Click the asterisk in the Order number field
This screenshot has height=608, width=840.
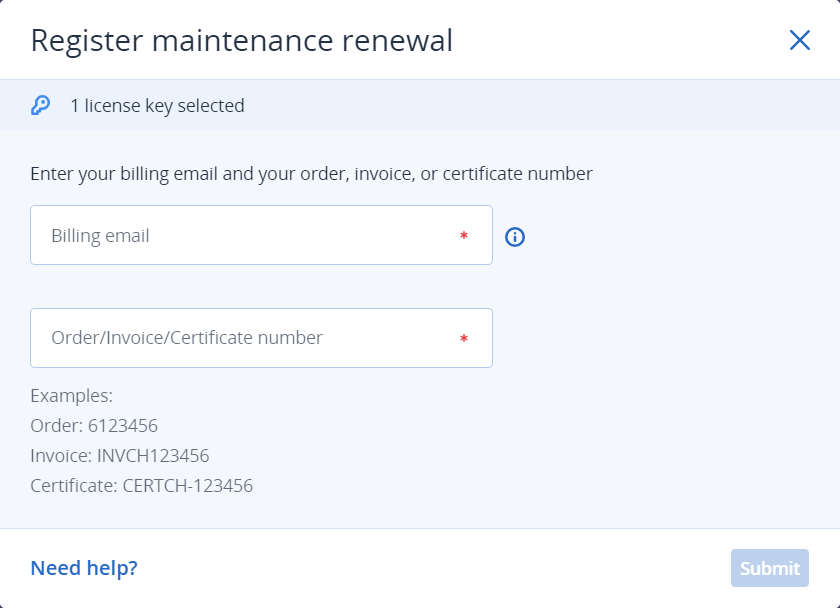click(x=463, y=340)
